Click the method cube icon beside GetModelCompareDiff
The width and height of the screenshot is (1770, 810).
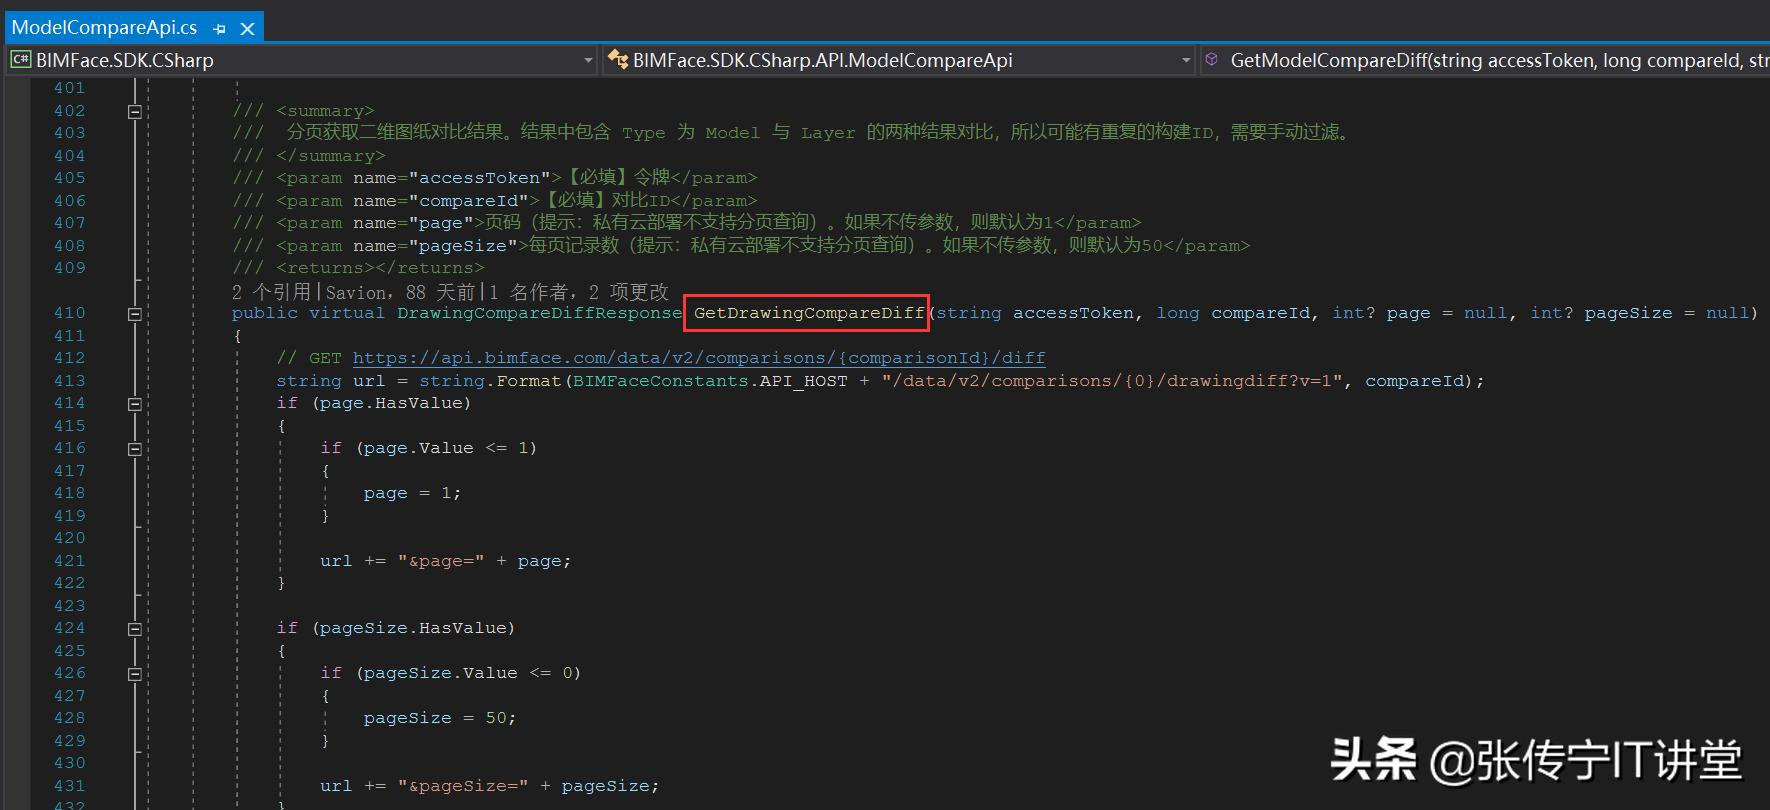1212,60
